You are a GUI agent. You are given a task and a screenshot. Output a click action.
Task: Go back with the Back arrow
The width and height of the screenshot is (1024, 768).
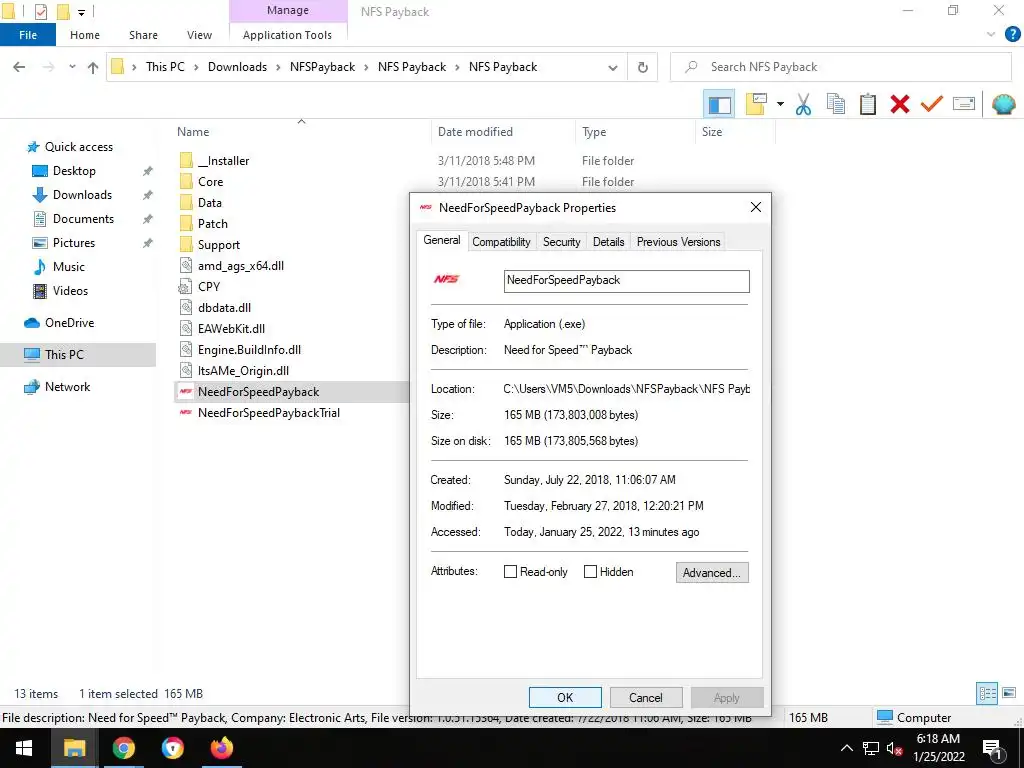tap(20, 67)
